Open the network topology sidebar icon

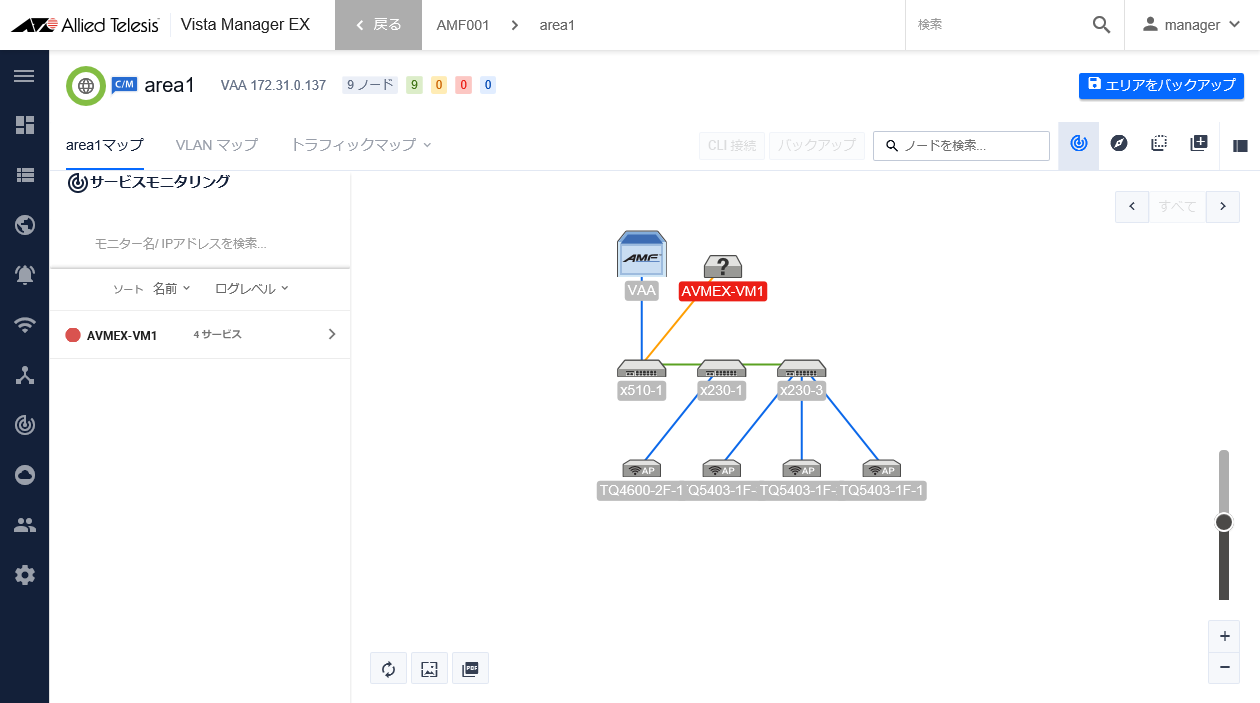(x=25, y=375)
